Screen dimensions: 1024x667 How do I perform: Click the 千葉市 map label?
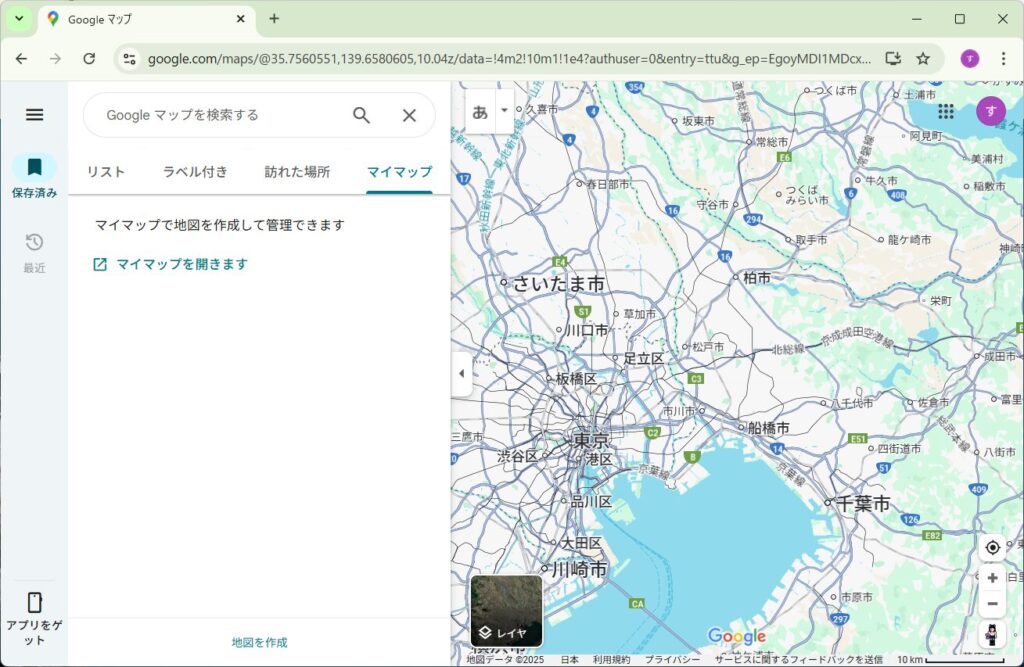click(863, 504)
